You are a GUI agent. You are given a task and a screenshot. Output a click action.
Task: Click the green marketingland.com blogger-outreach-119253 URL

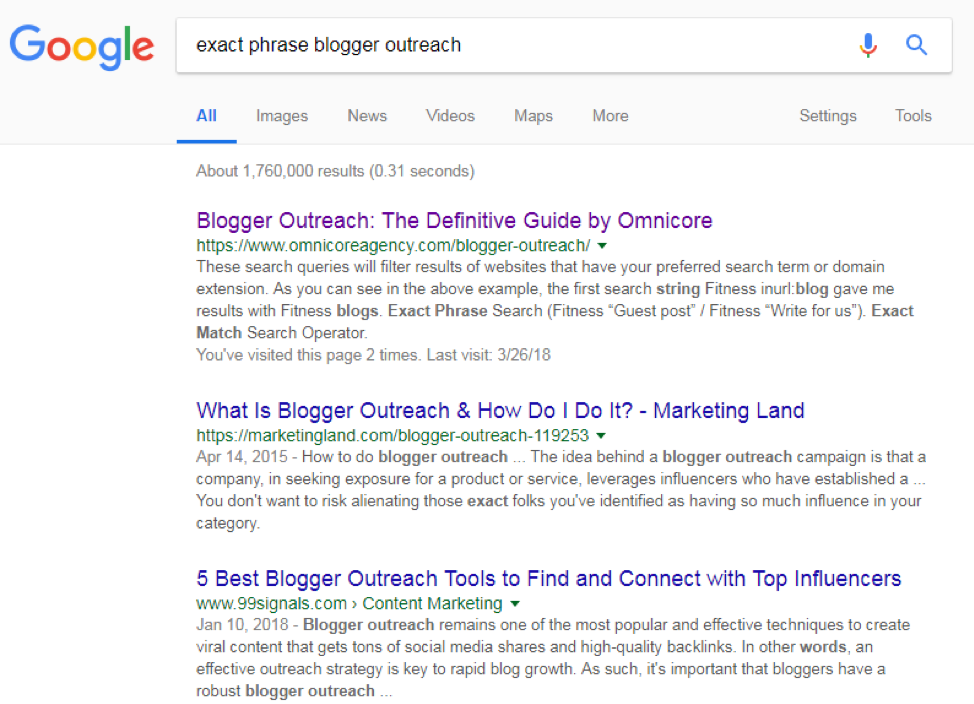[393, 436]
